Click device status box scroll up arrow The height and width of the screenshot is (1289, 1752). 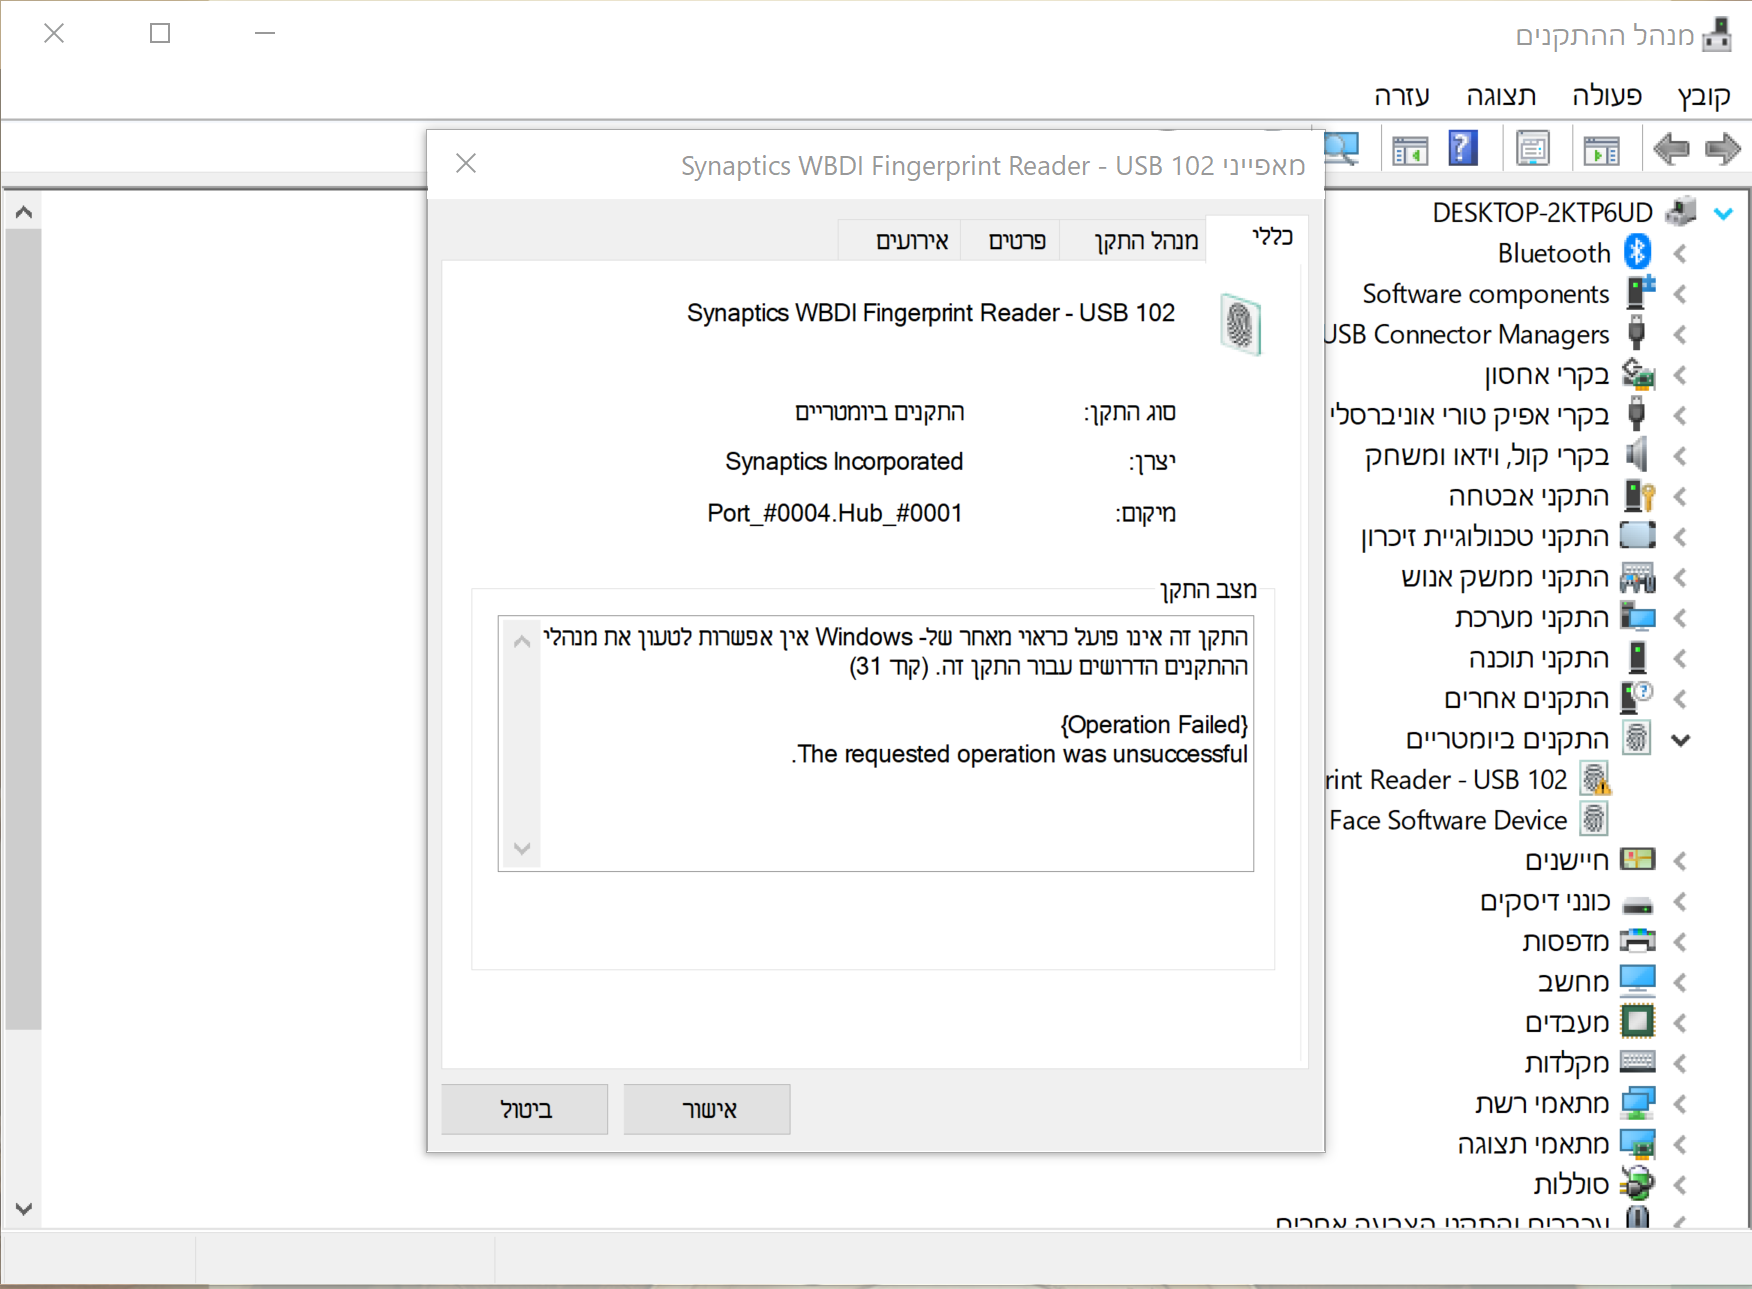pyautogui.click(x=521, y=641)
